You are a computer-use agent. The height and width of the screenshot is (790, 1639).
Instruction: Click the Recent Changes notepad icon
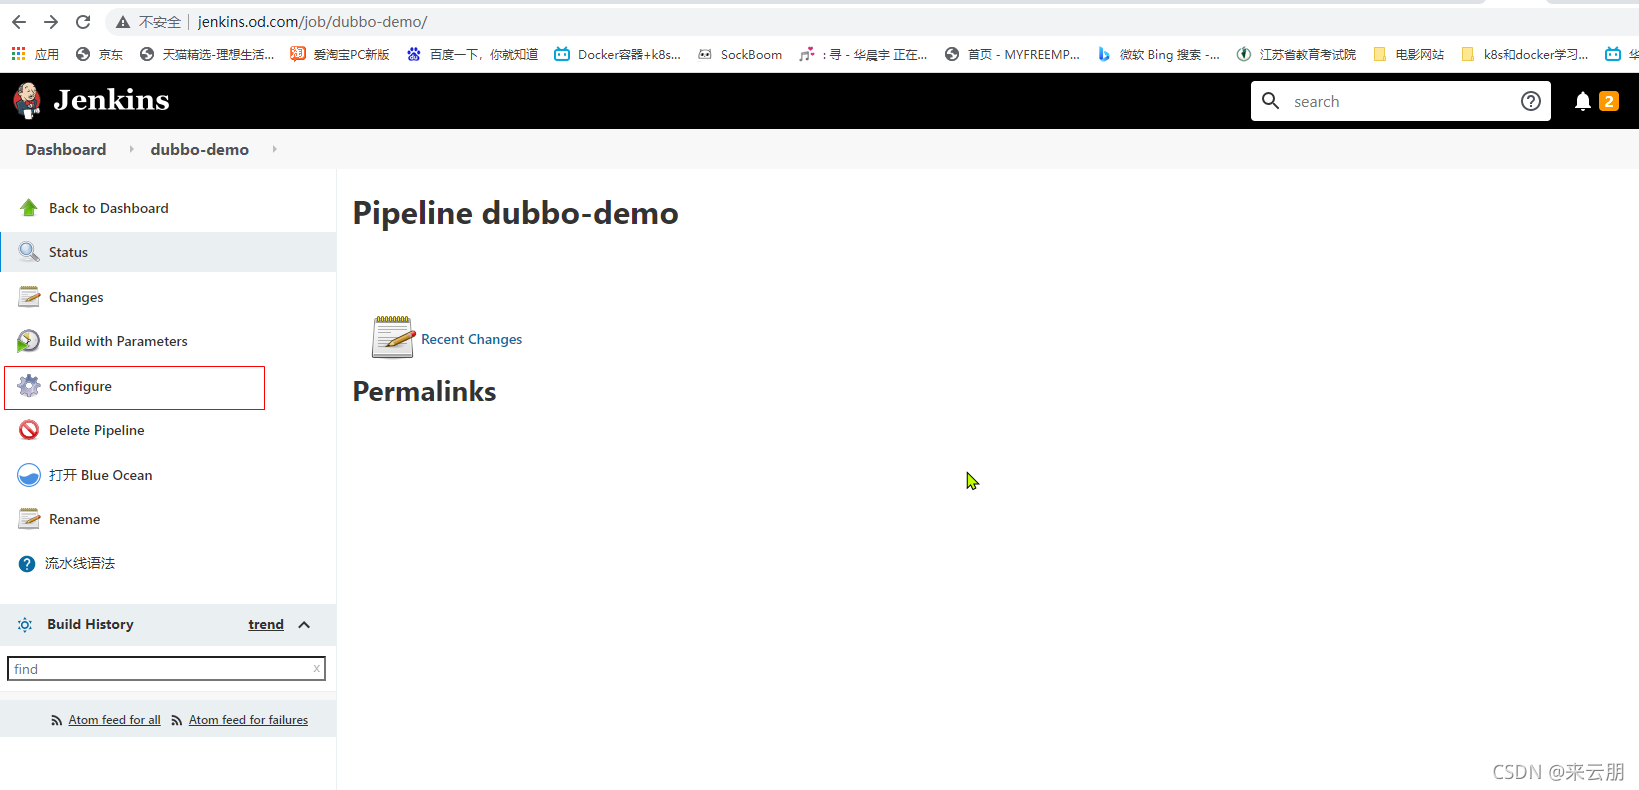[x=393, y=337]
